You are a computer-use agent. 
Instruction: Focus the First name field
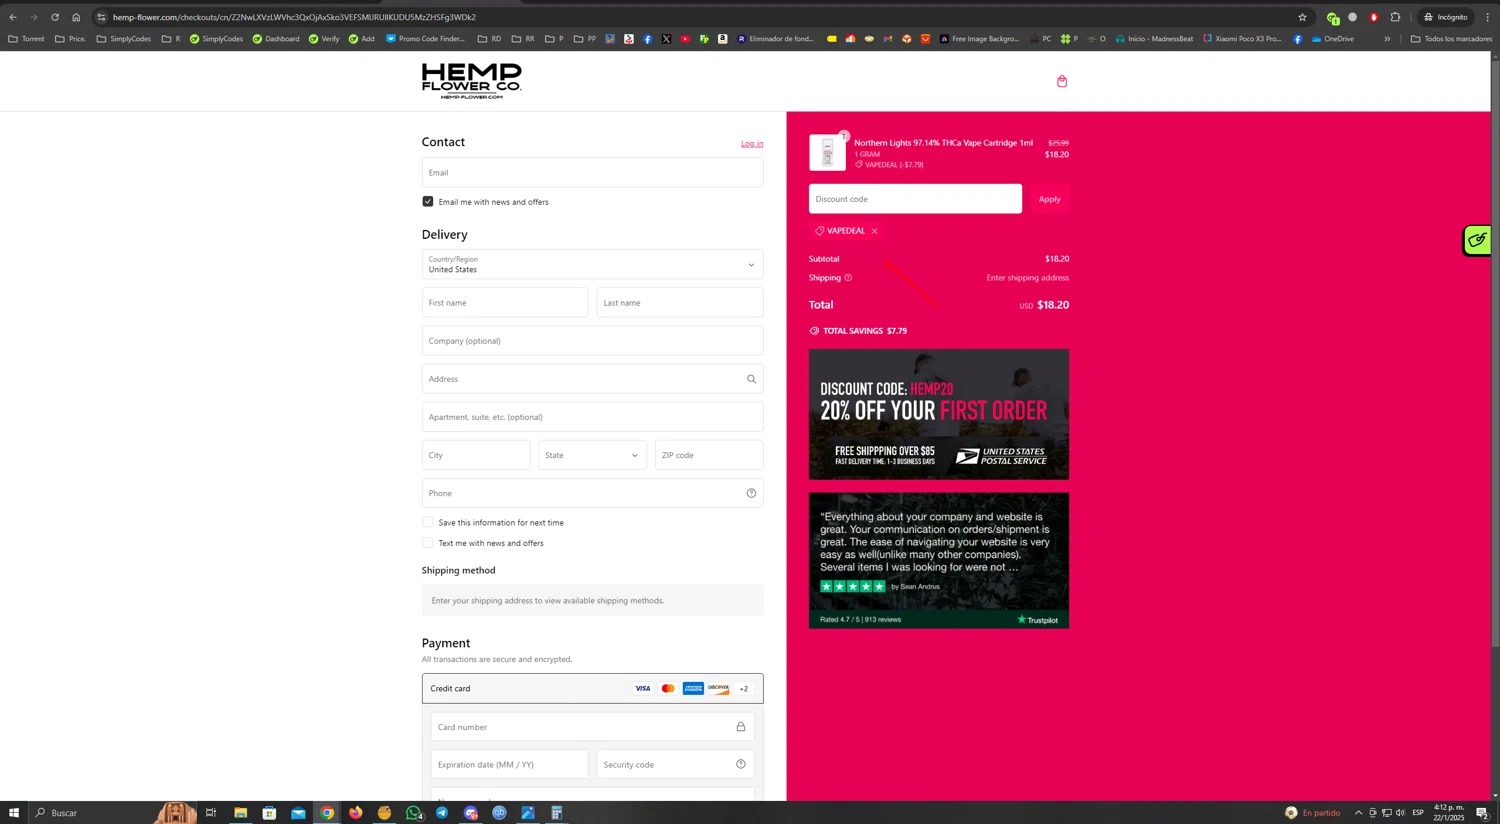click(x=505, y=303)
